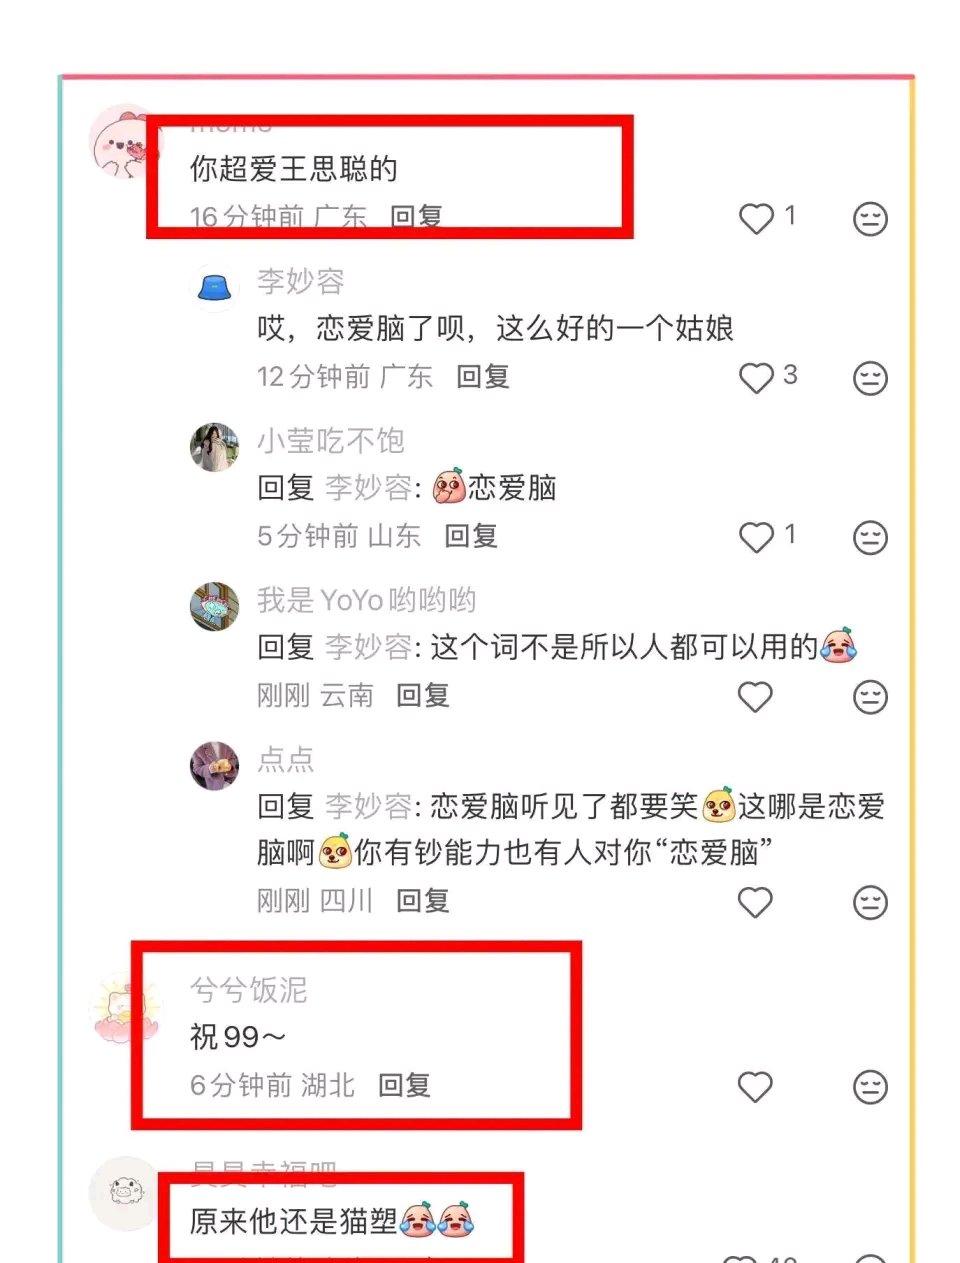Tap username 今今饭泥
960x1263 pixels.
coord(248,990)
